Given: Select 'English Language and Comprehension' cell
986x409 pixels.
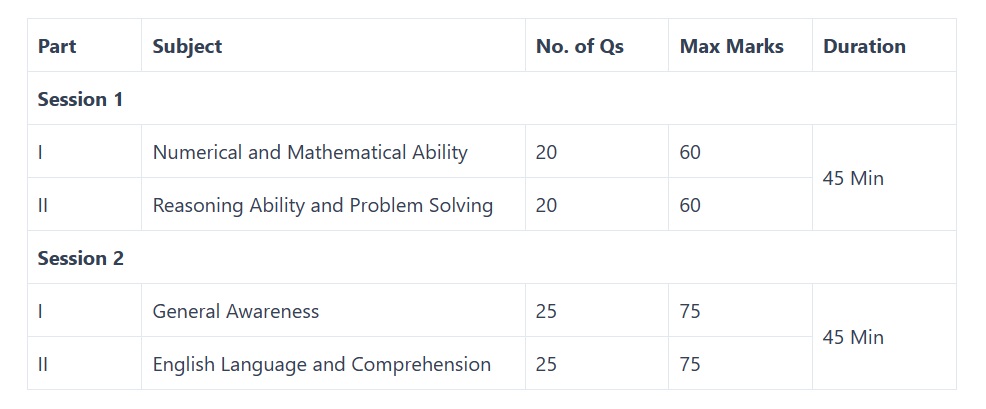Looking at the screenshot, I should point(321,364).
